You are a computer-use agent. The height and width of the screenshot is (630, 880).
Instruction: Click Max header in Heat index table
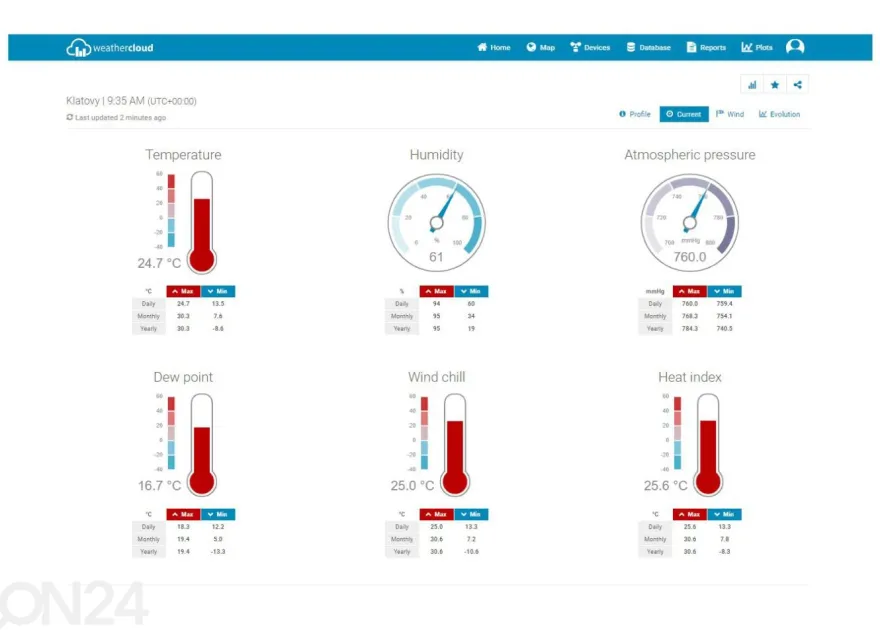point(690,514)
